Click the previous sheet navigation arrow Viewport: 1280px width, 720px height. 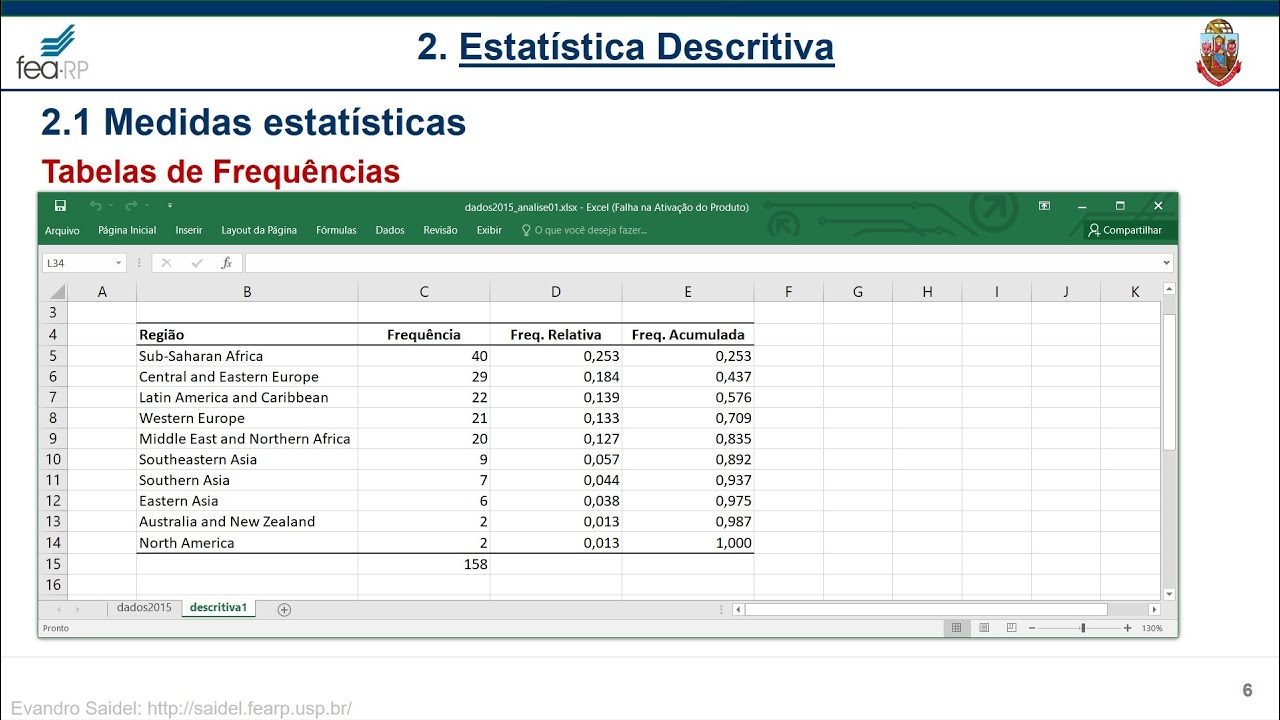tap(59, 609)
